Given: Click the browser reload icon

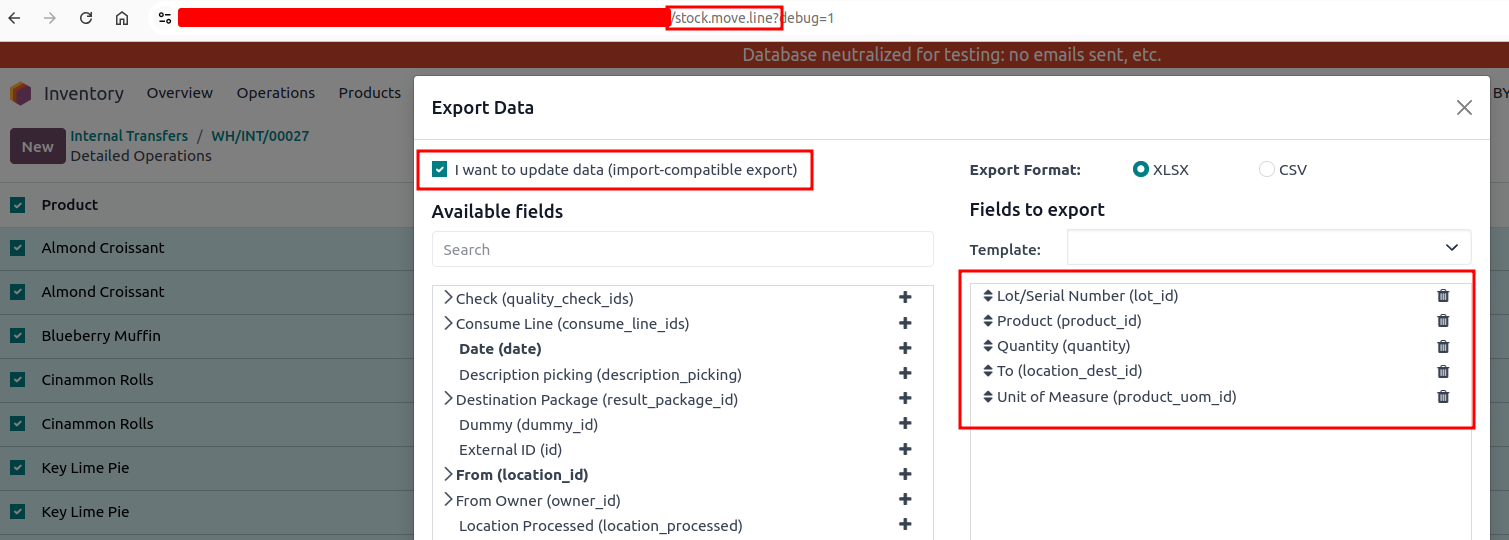Looking at the screenshot, I should (86, 18).
